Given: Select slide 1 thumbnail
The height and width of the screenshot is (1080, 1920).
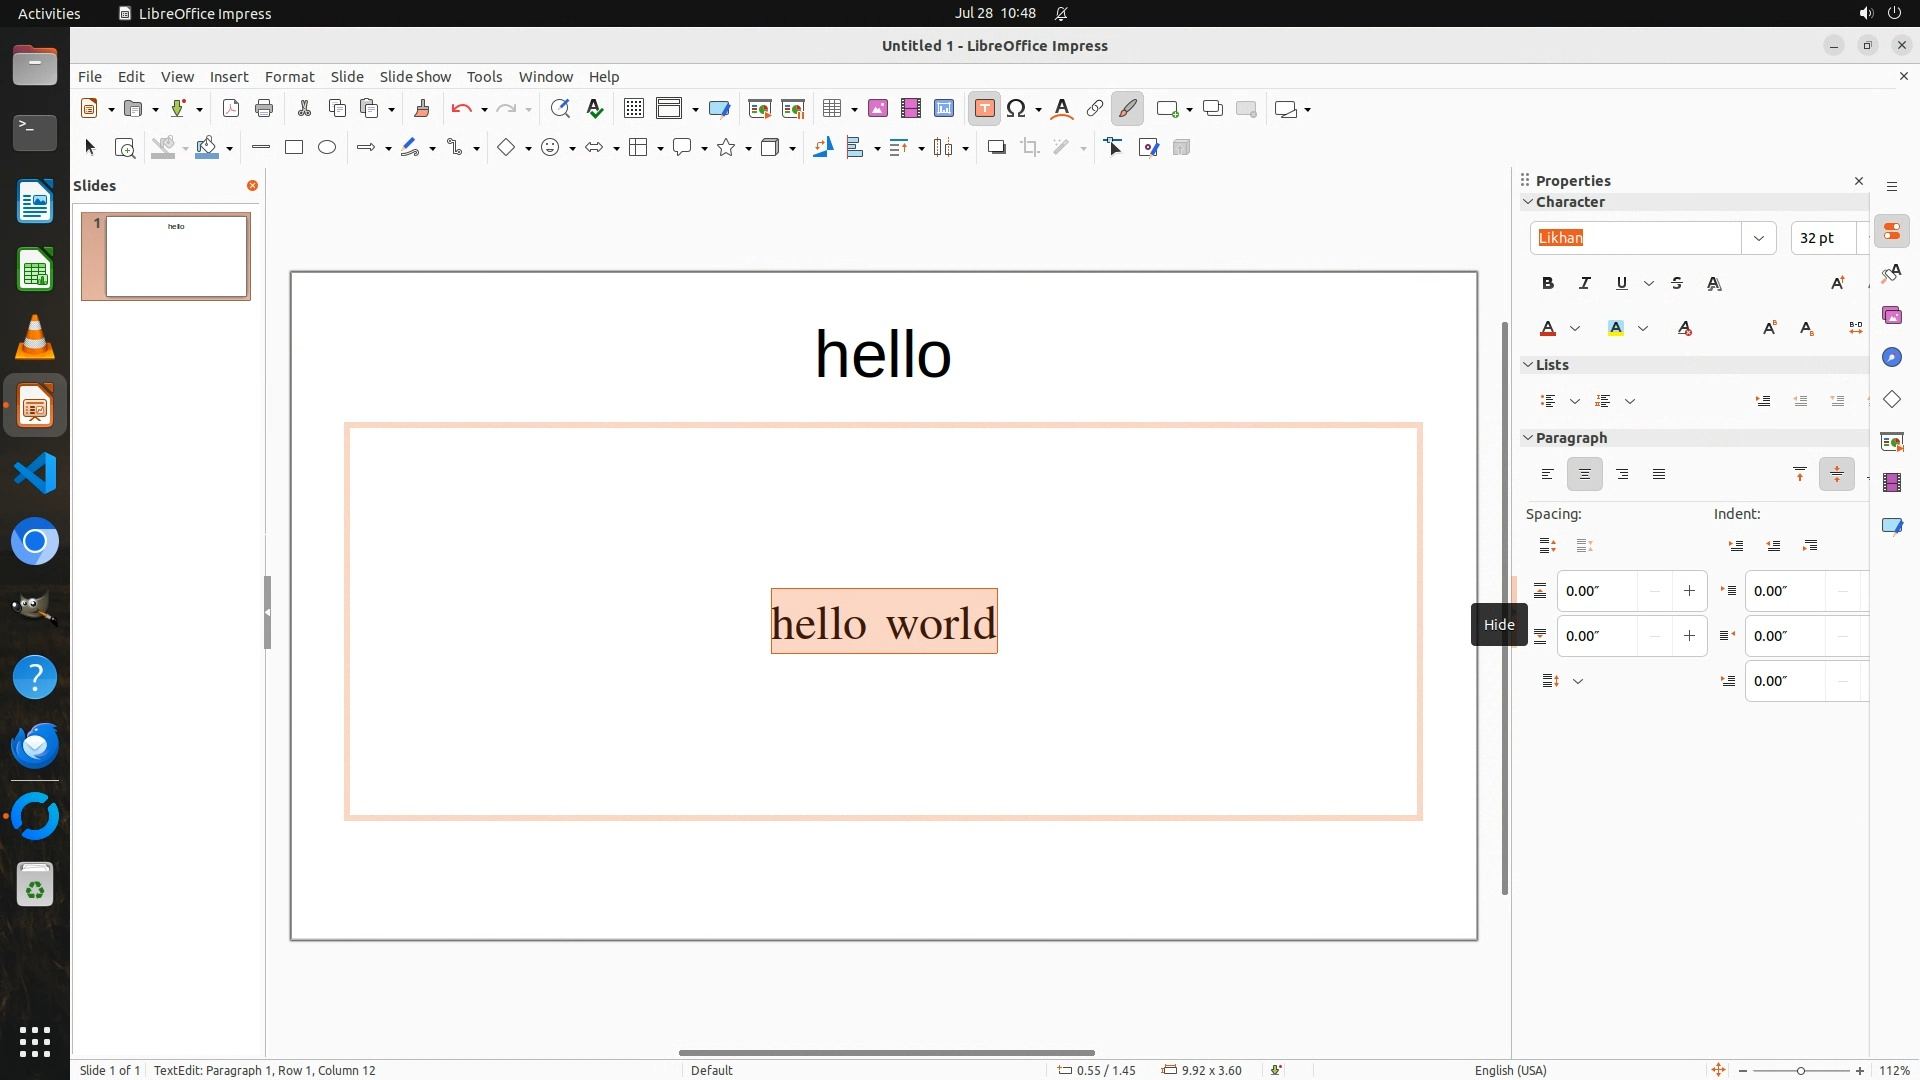Looking at the screenshot, I should [x=176, y=257].
